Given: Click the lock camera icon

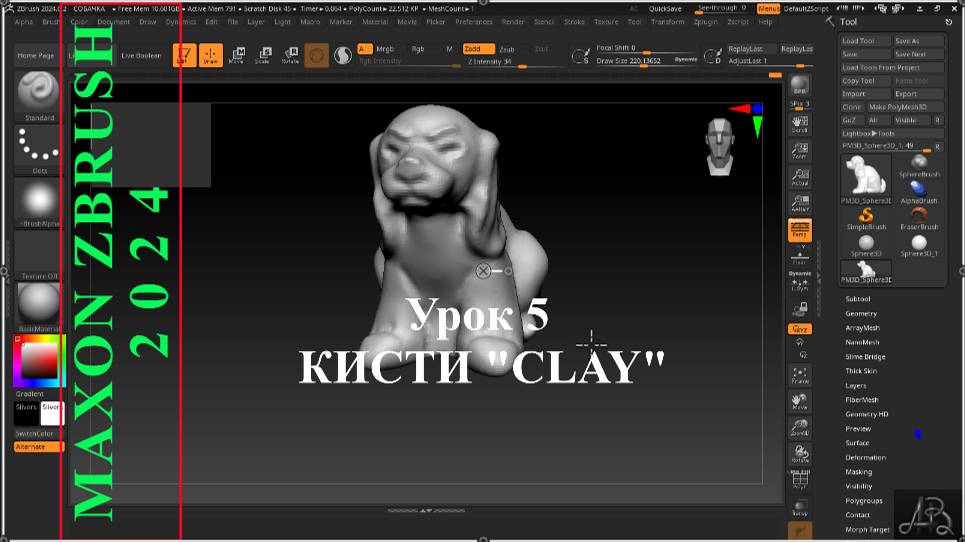Looking at the screenshot, I should click(799, 308).
